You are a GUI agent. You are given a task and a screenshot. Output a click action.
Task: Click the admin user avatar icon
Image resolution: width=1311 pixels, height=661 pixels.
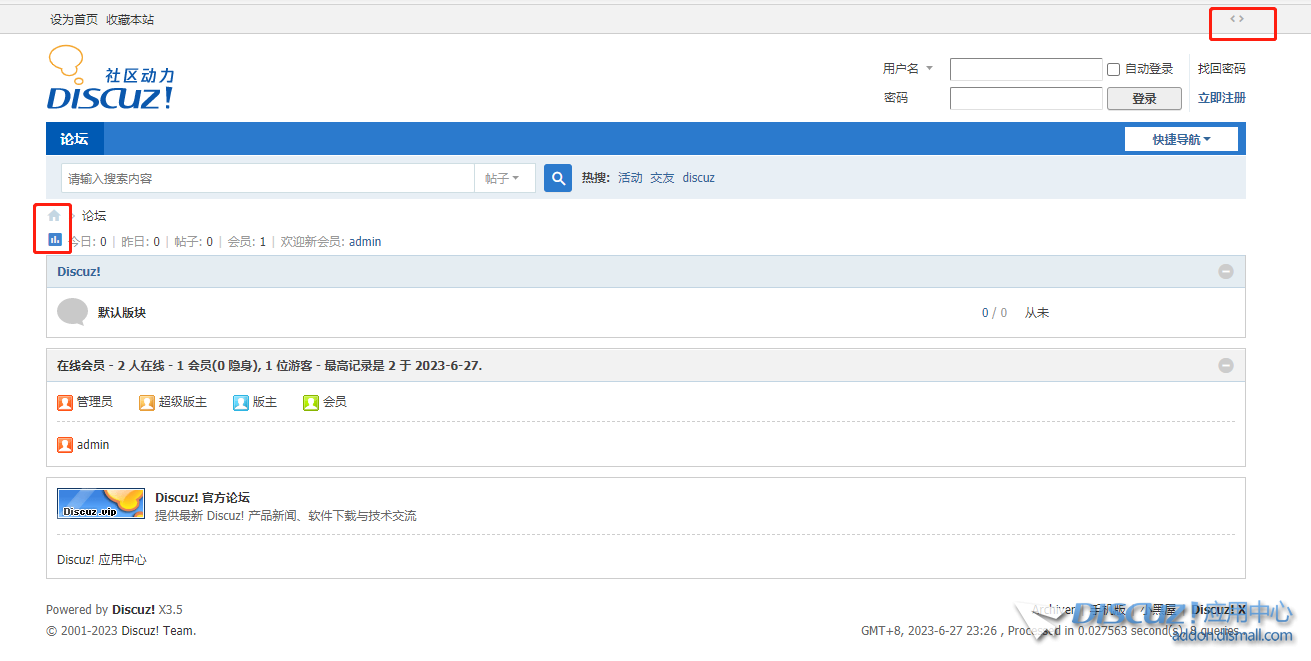point(65,445)
